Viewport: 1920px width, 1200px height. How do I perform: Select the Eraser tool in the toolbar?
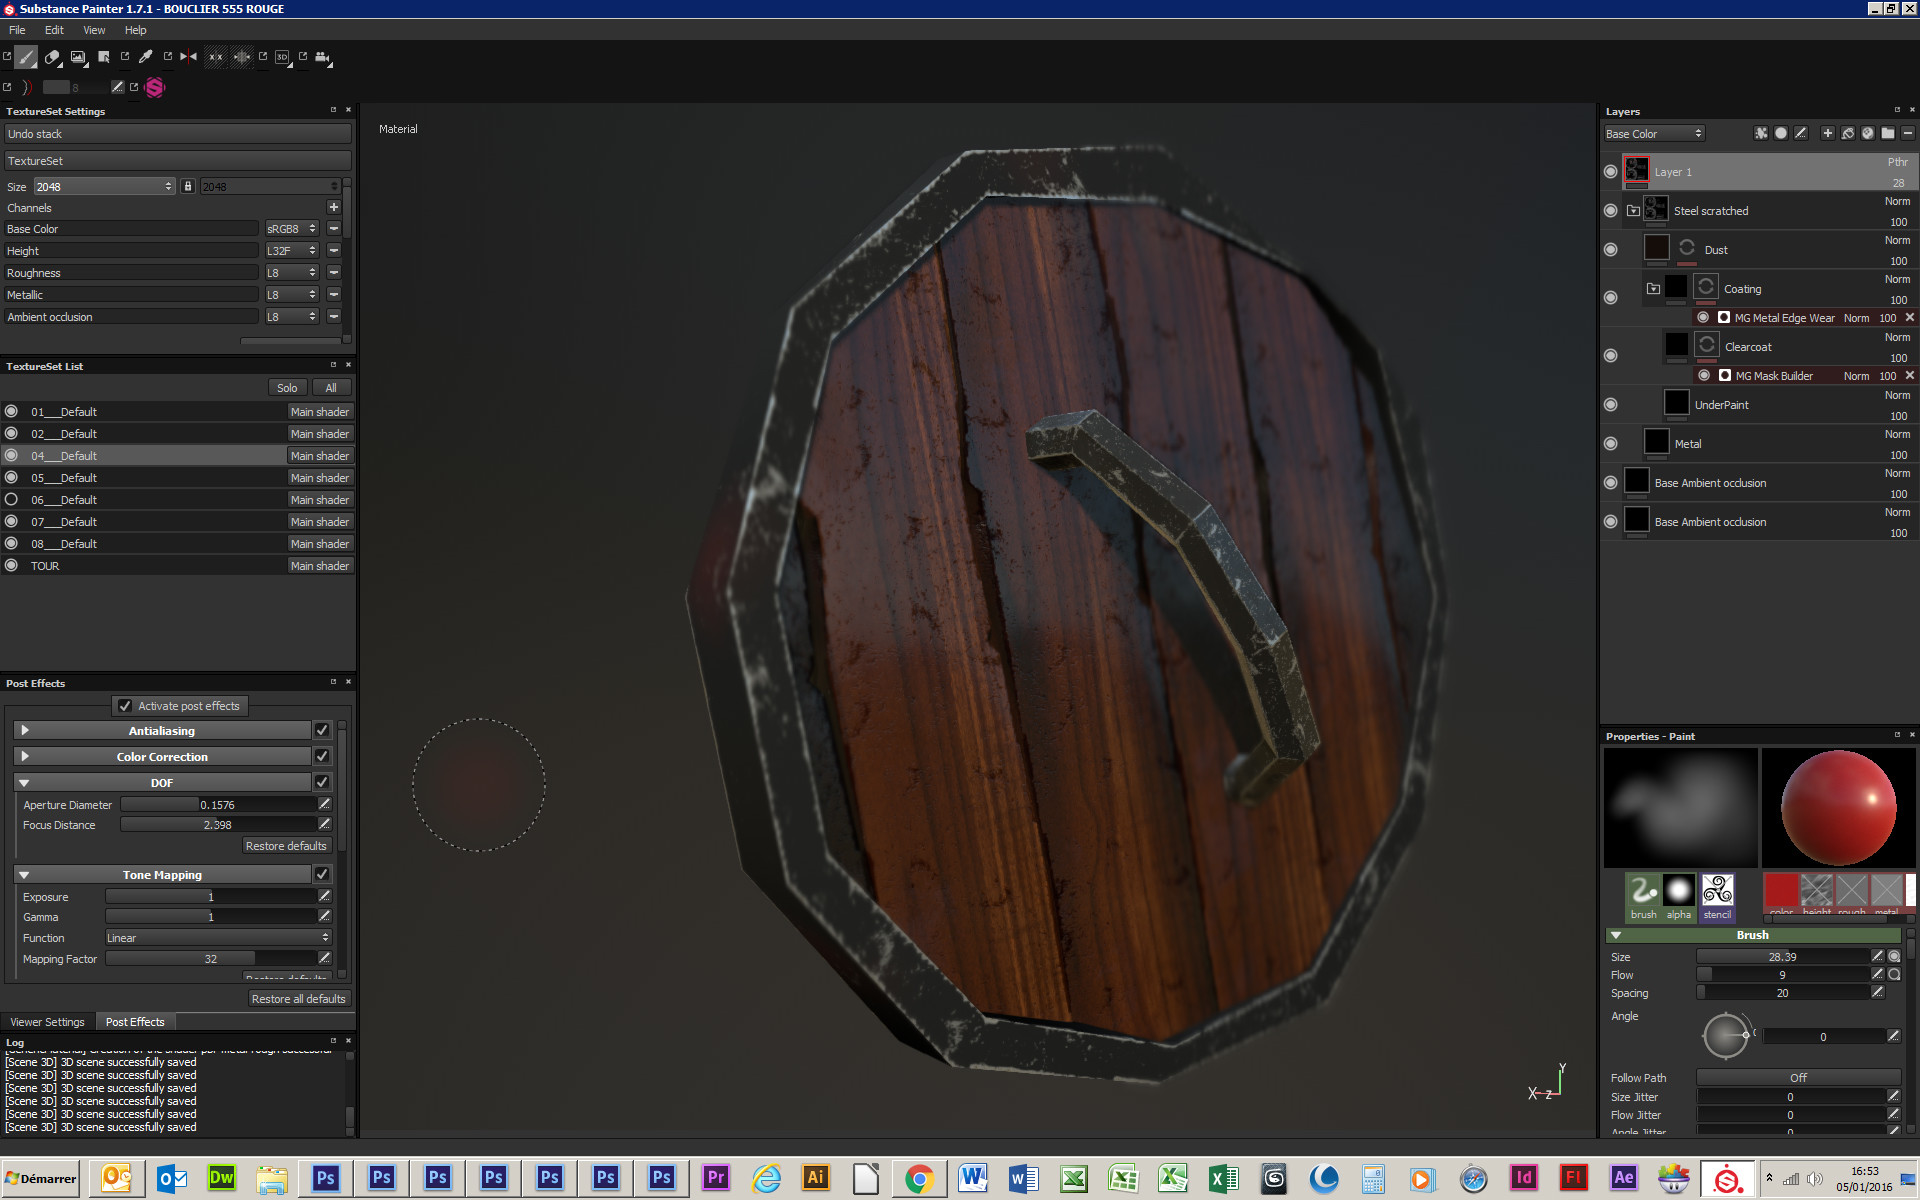point(52,58)
